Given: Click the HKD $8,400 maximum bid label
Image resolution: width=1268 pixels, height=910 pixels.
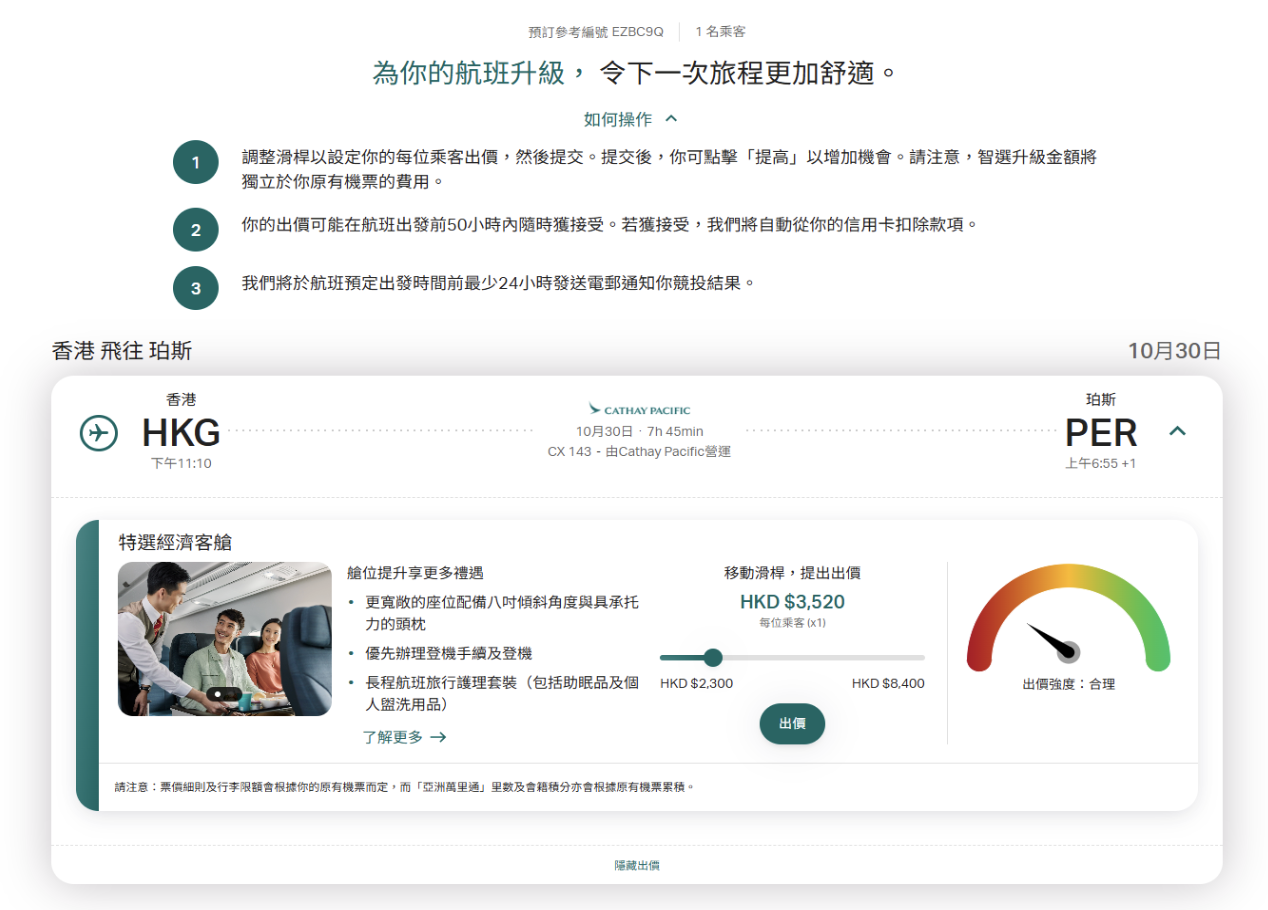Looking at the screenshot, I should [x=888, y=684].
